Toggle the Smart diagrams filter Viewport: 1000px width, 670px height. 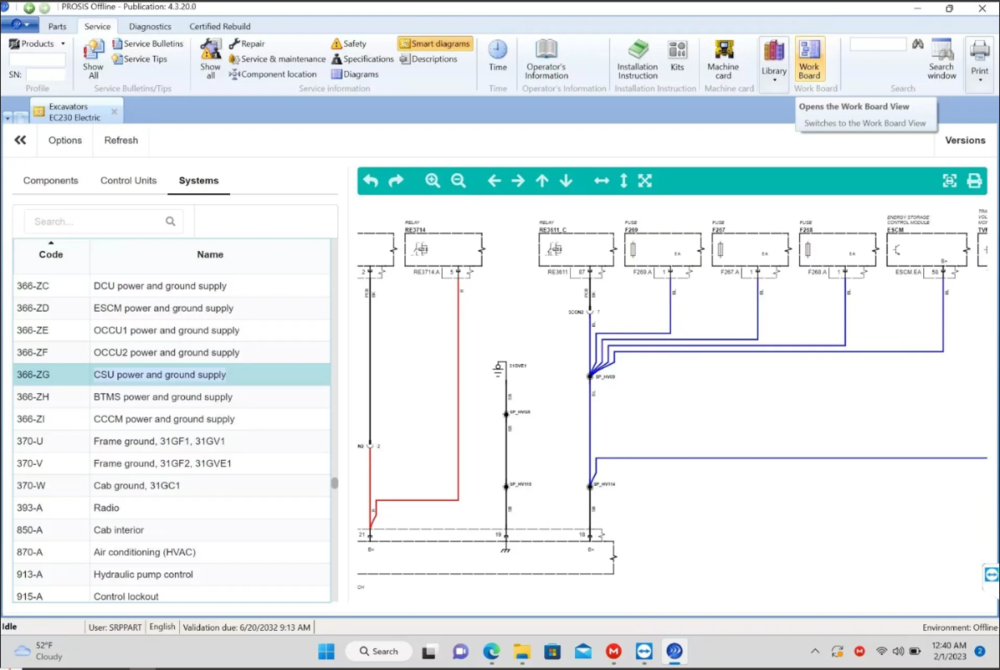coord(435,44)
